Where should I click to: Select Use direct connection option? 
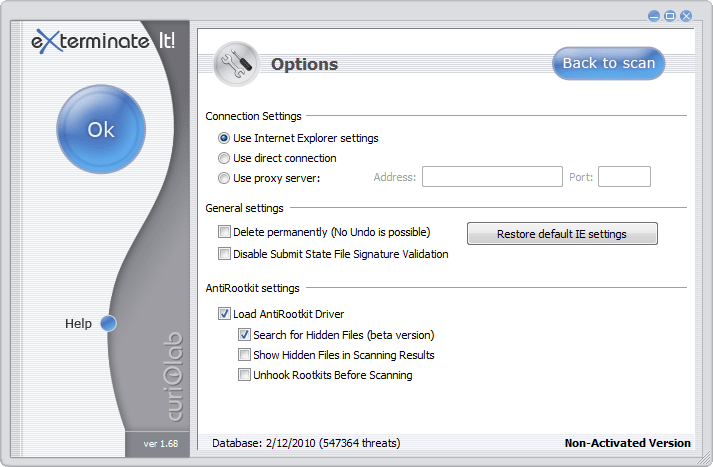224,158
